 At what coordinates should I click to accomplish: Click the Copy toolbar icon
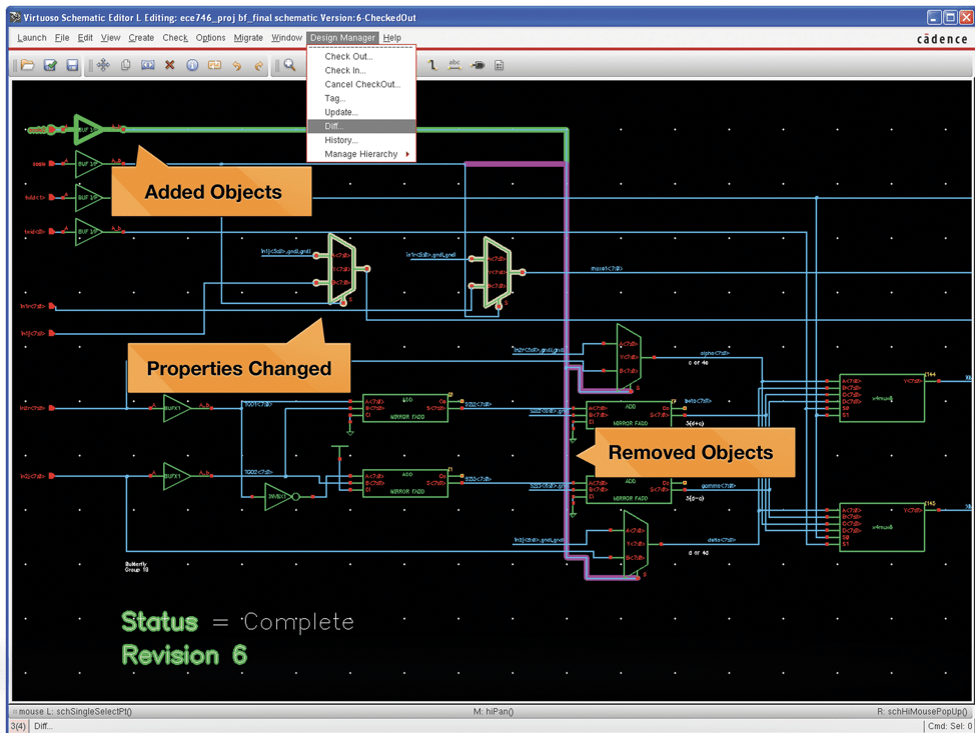(x=126, y=65)
